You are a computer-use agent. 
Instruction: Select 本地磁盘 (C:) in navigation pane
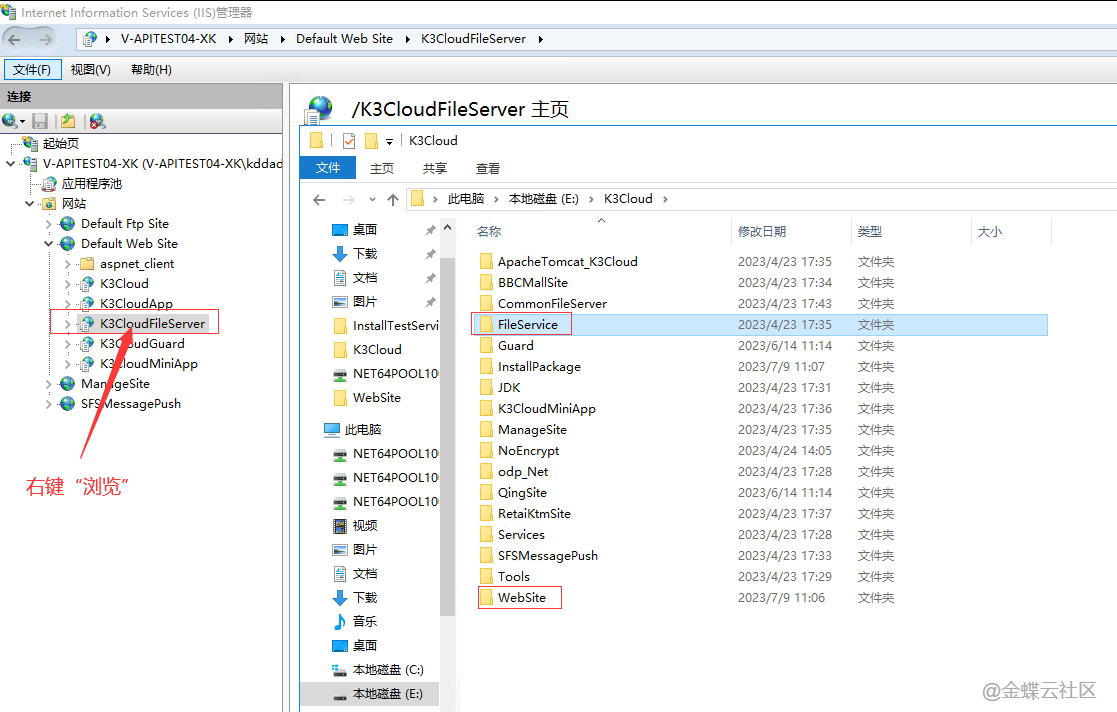pos(388,670)
